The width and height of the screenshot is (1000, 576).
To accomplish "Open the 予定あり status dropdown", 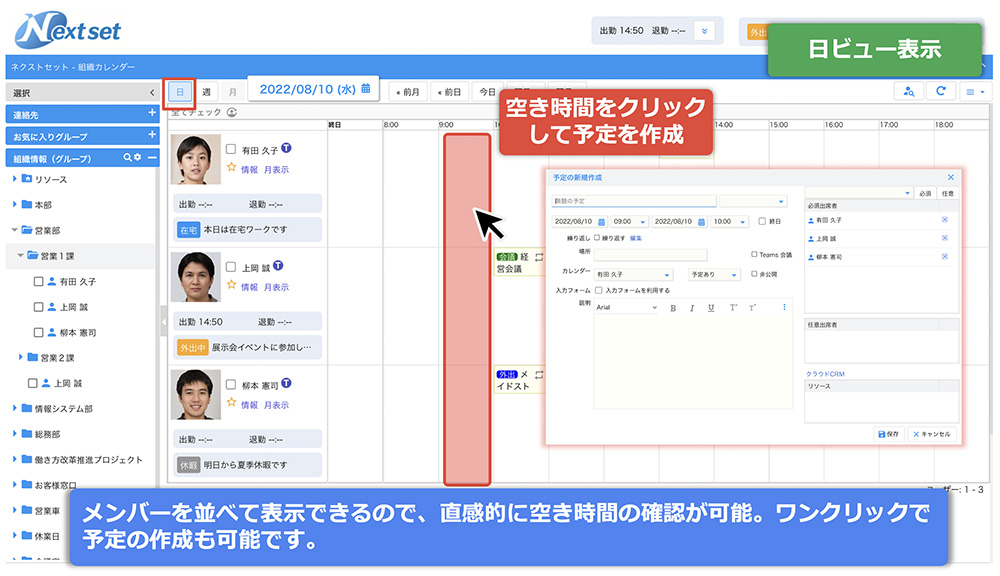I will point(714,274).
